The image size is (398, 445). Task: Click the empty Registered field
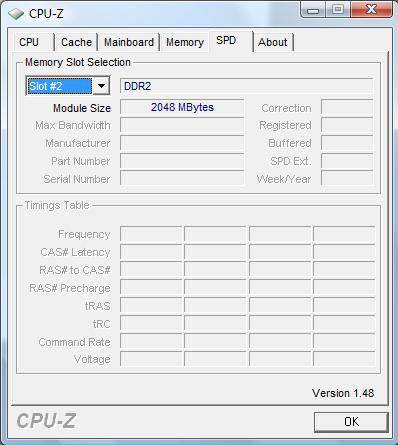(x=347, y=125)
